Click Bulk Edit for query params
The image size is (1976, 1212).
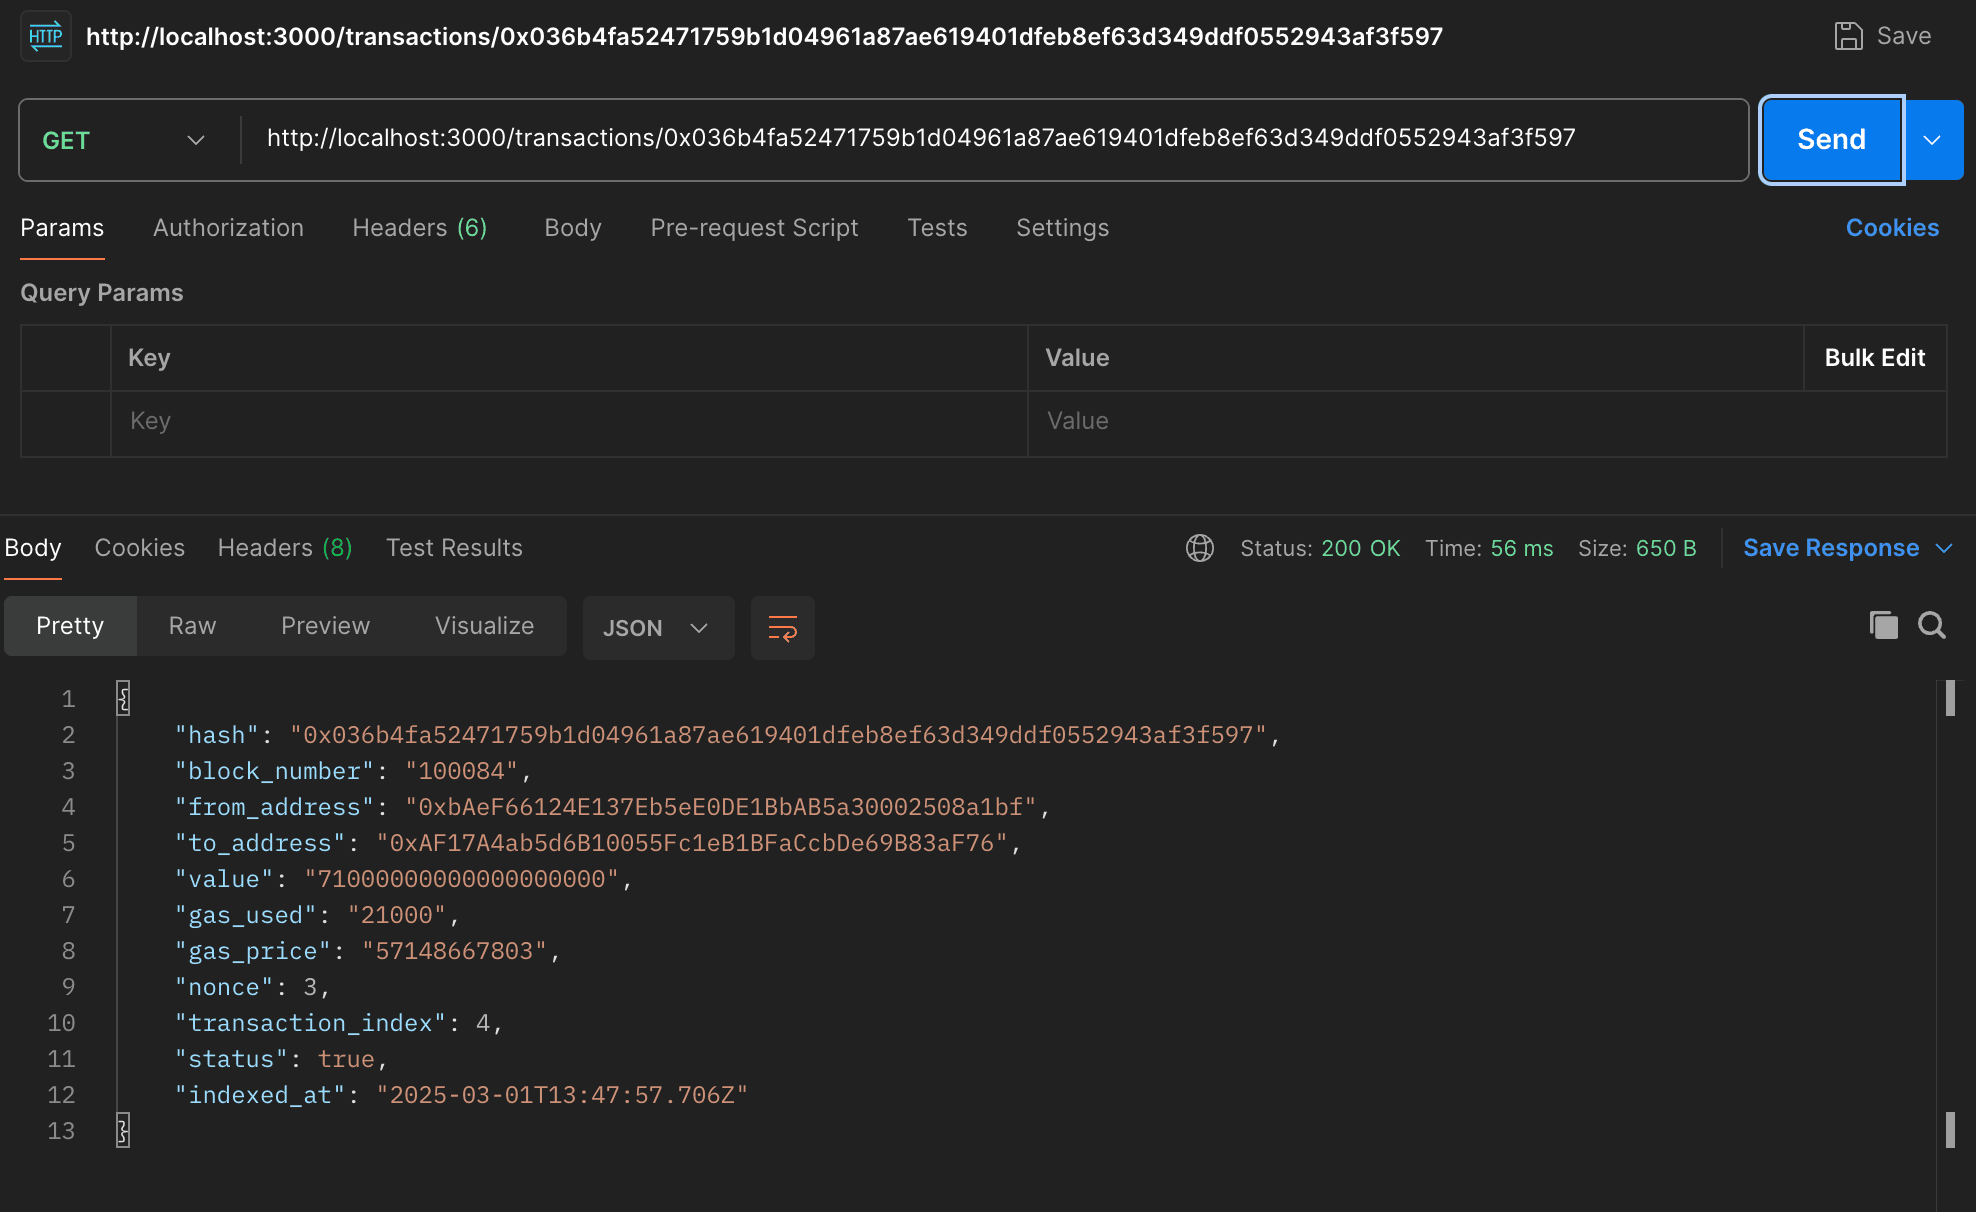click(1874, 358)
